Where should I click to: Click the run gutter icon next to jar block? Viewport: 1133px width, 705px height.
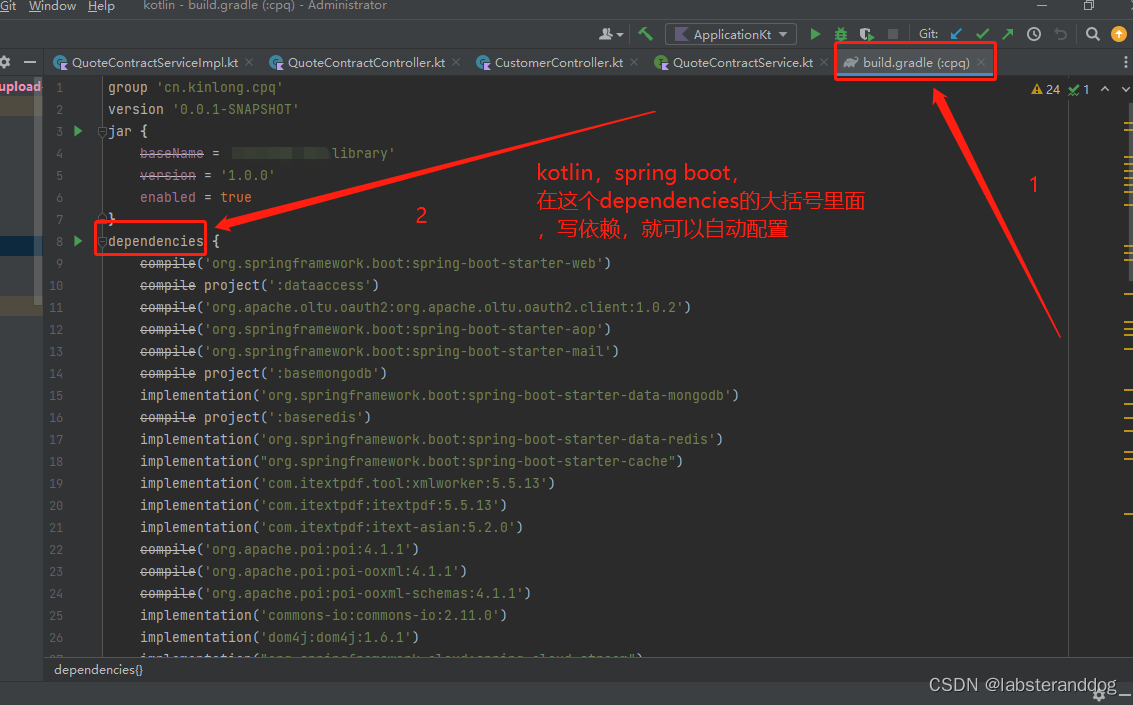(x=77, y=130)
